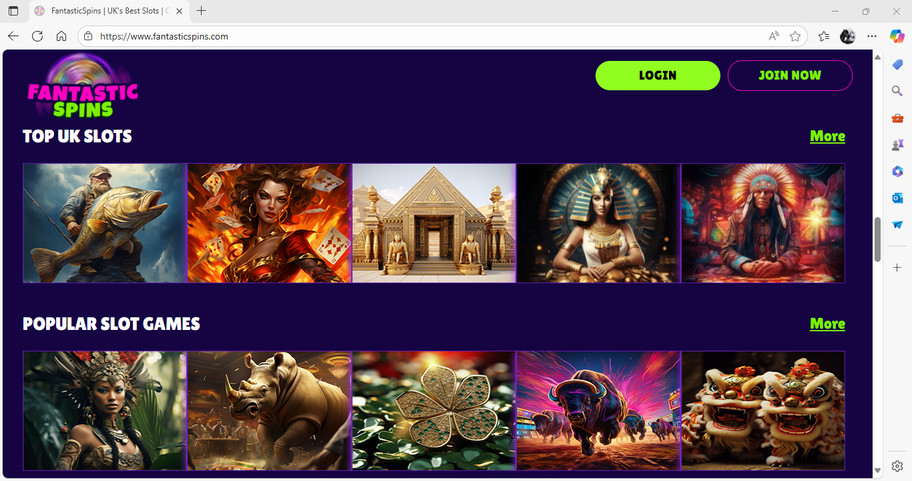Open the Settings and more menu
Viewport: 912px width, 481px height.
[x=871, y=36]
